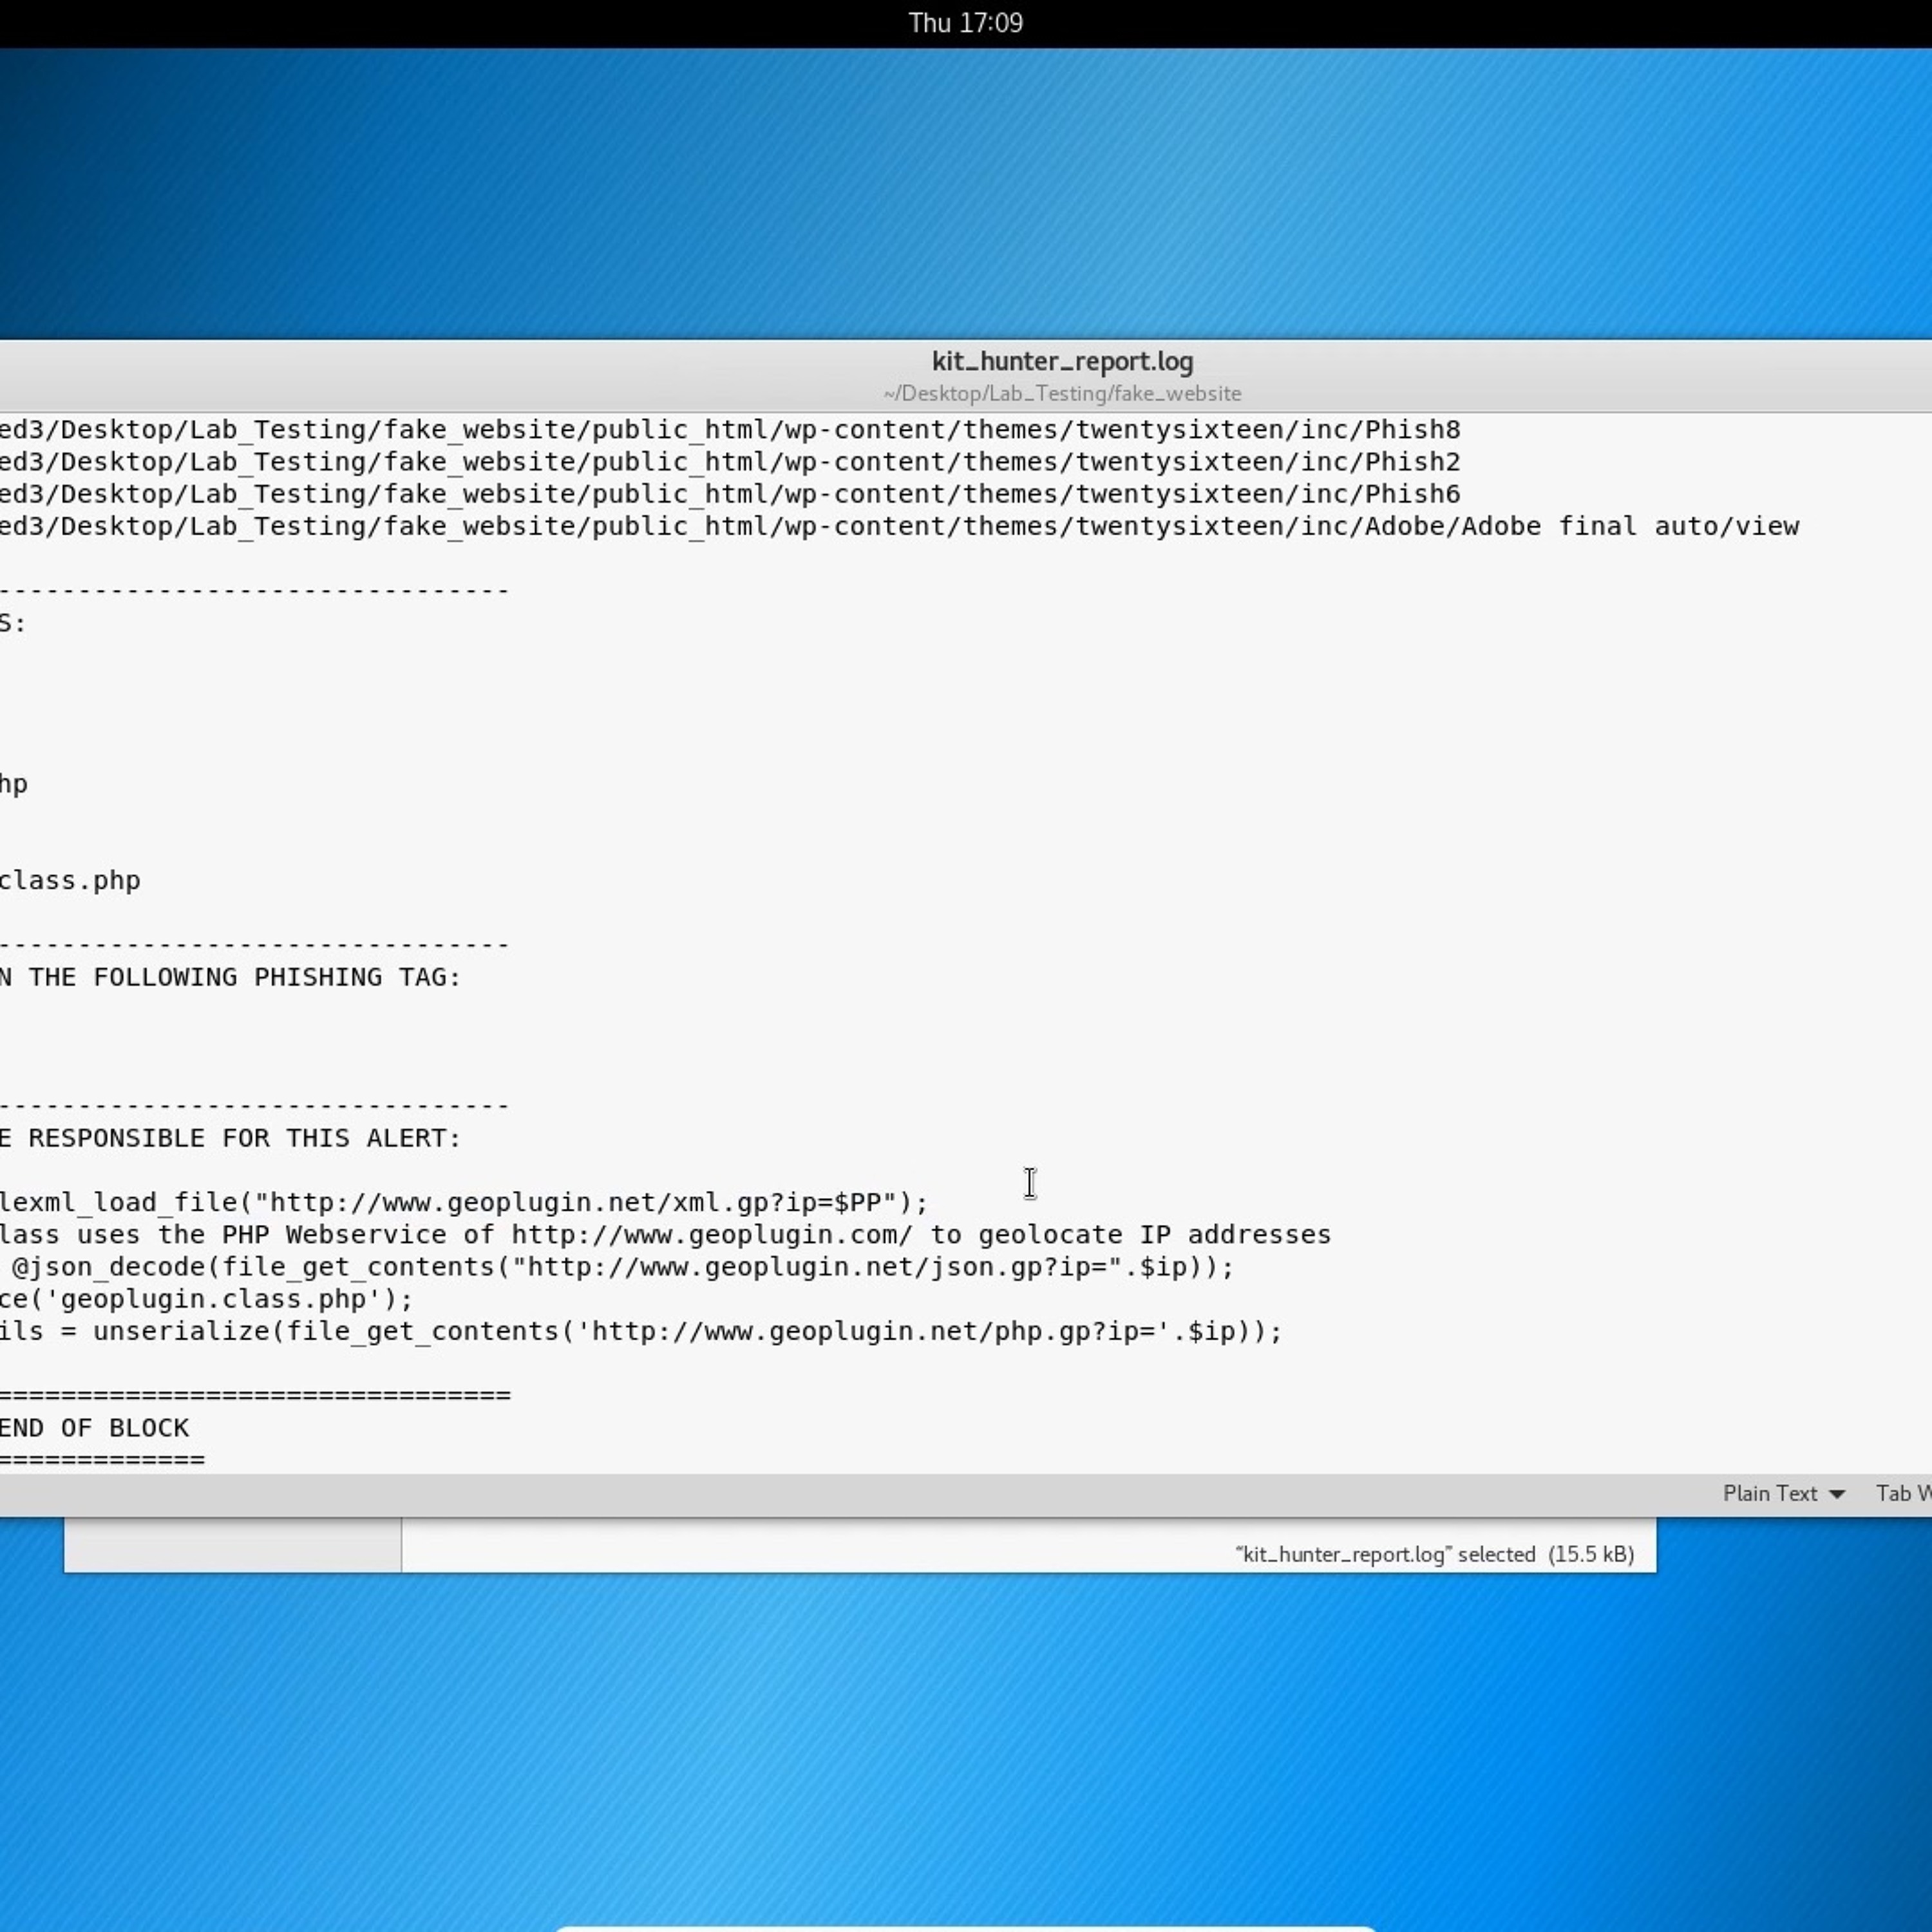This screenshot has height=1932, width=1932.
Task: Open the Plain Text language dropdown
Action: (x=1769, y=1493)
